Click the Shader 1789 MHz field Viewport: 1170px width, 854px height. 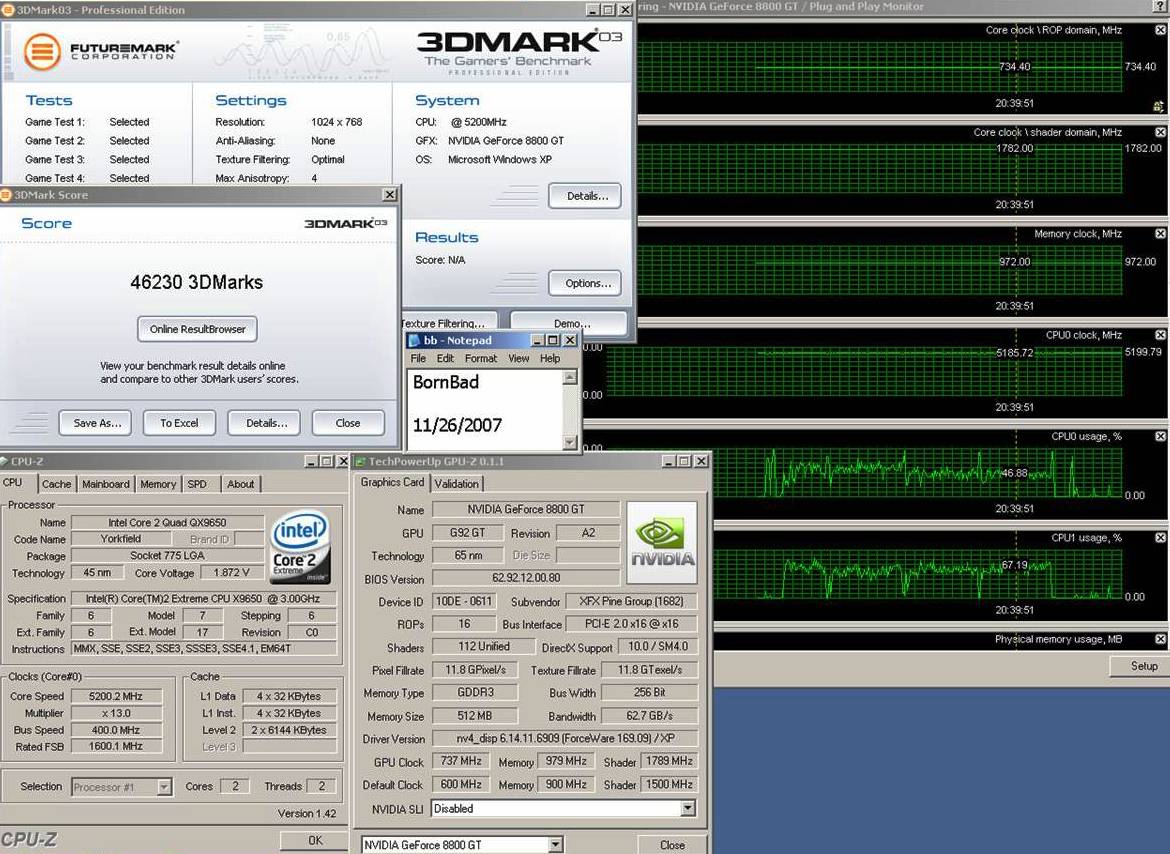click(669, 762)
